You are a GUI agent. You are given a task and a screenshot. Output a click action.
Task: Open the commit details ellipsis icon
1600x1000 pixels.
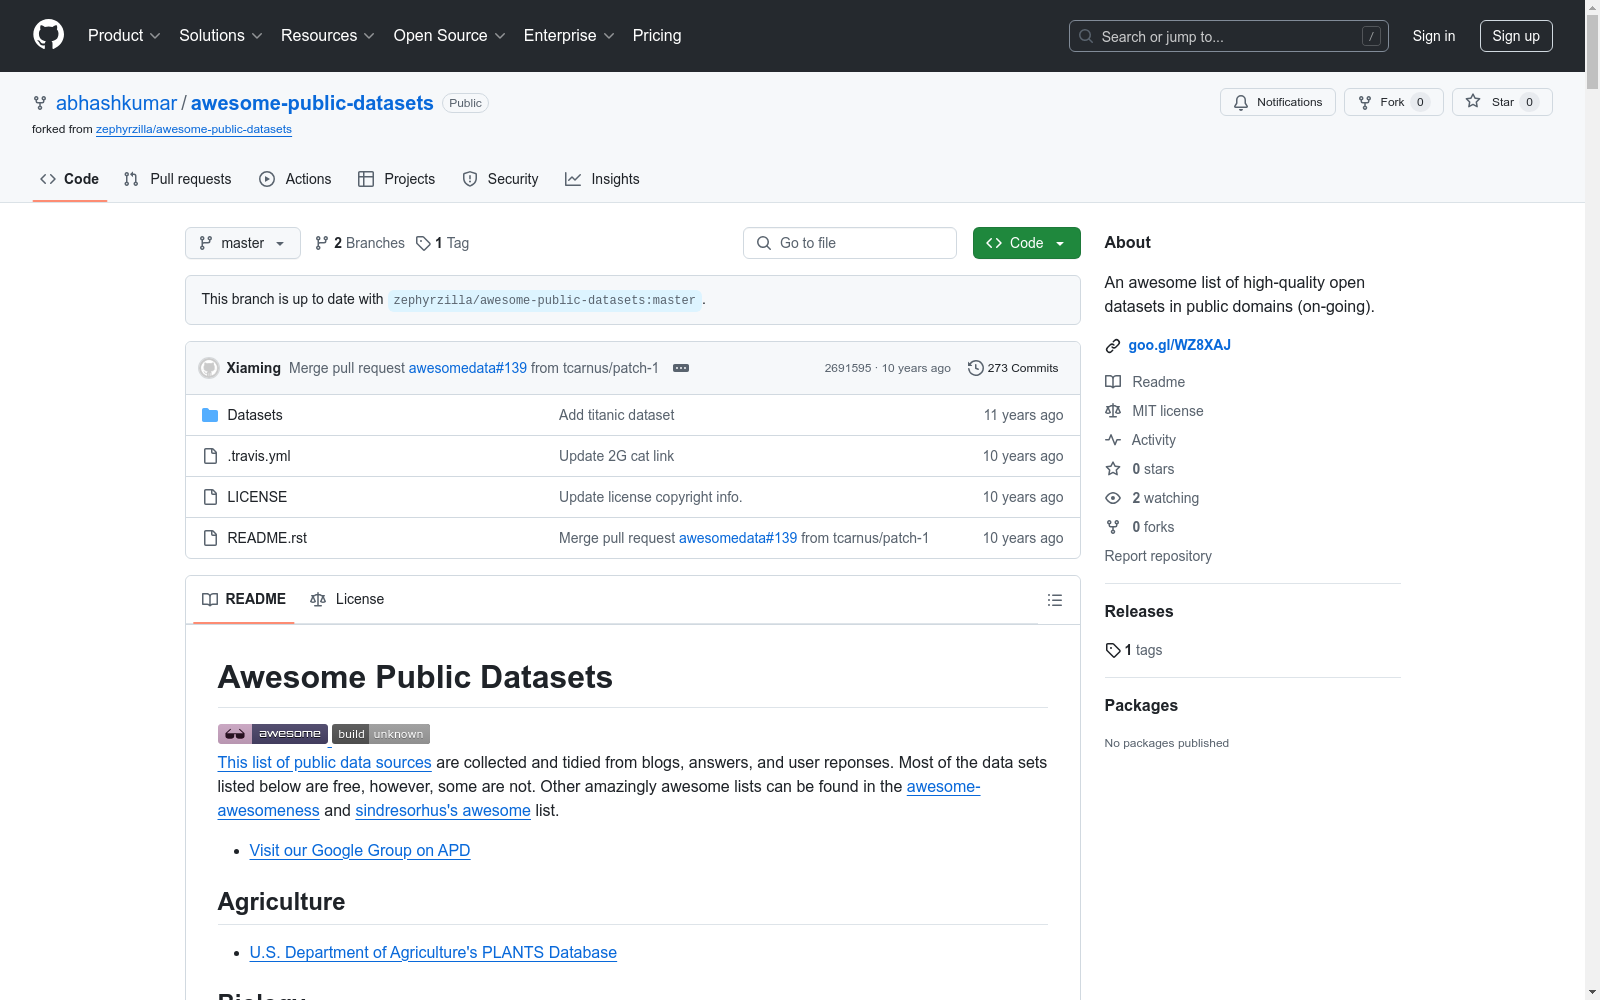tap(681, 368)
